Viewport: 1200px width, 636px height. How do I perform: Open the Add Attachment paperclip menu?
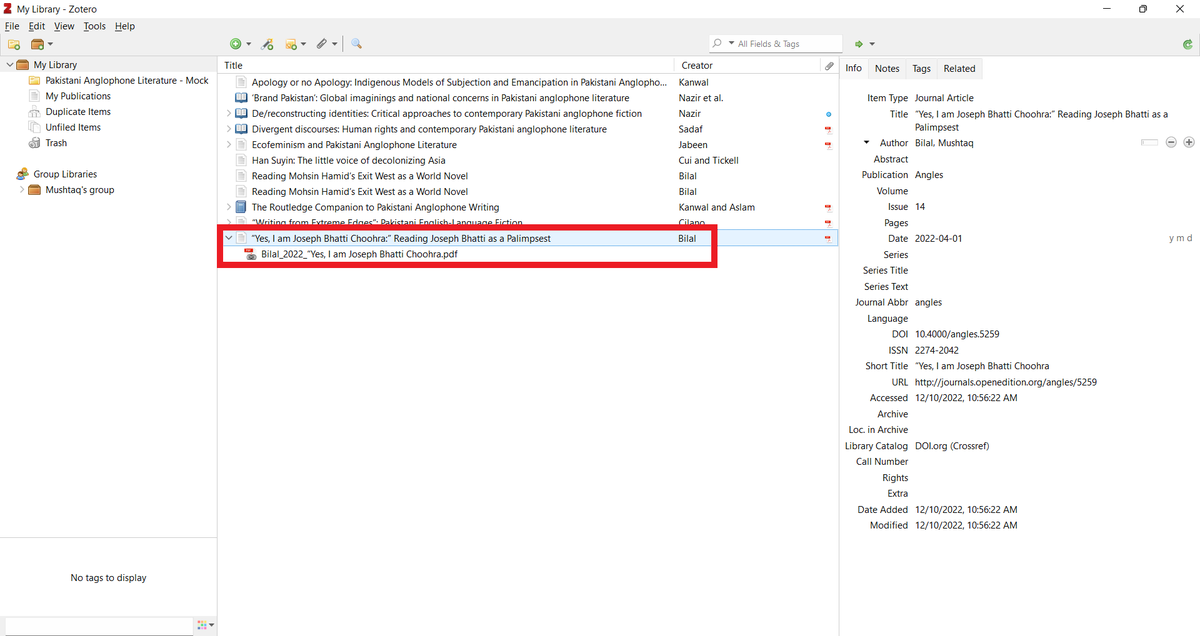pos(325,44)
